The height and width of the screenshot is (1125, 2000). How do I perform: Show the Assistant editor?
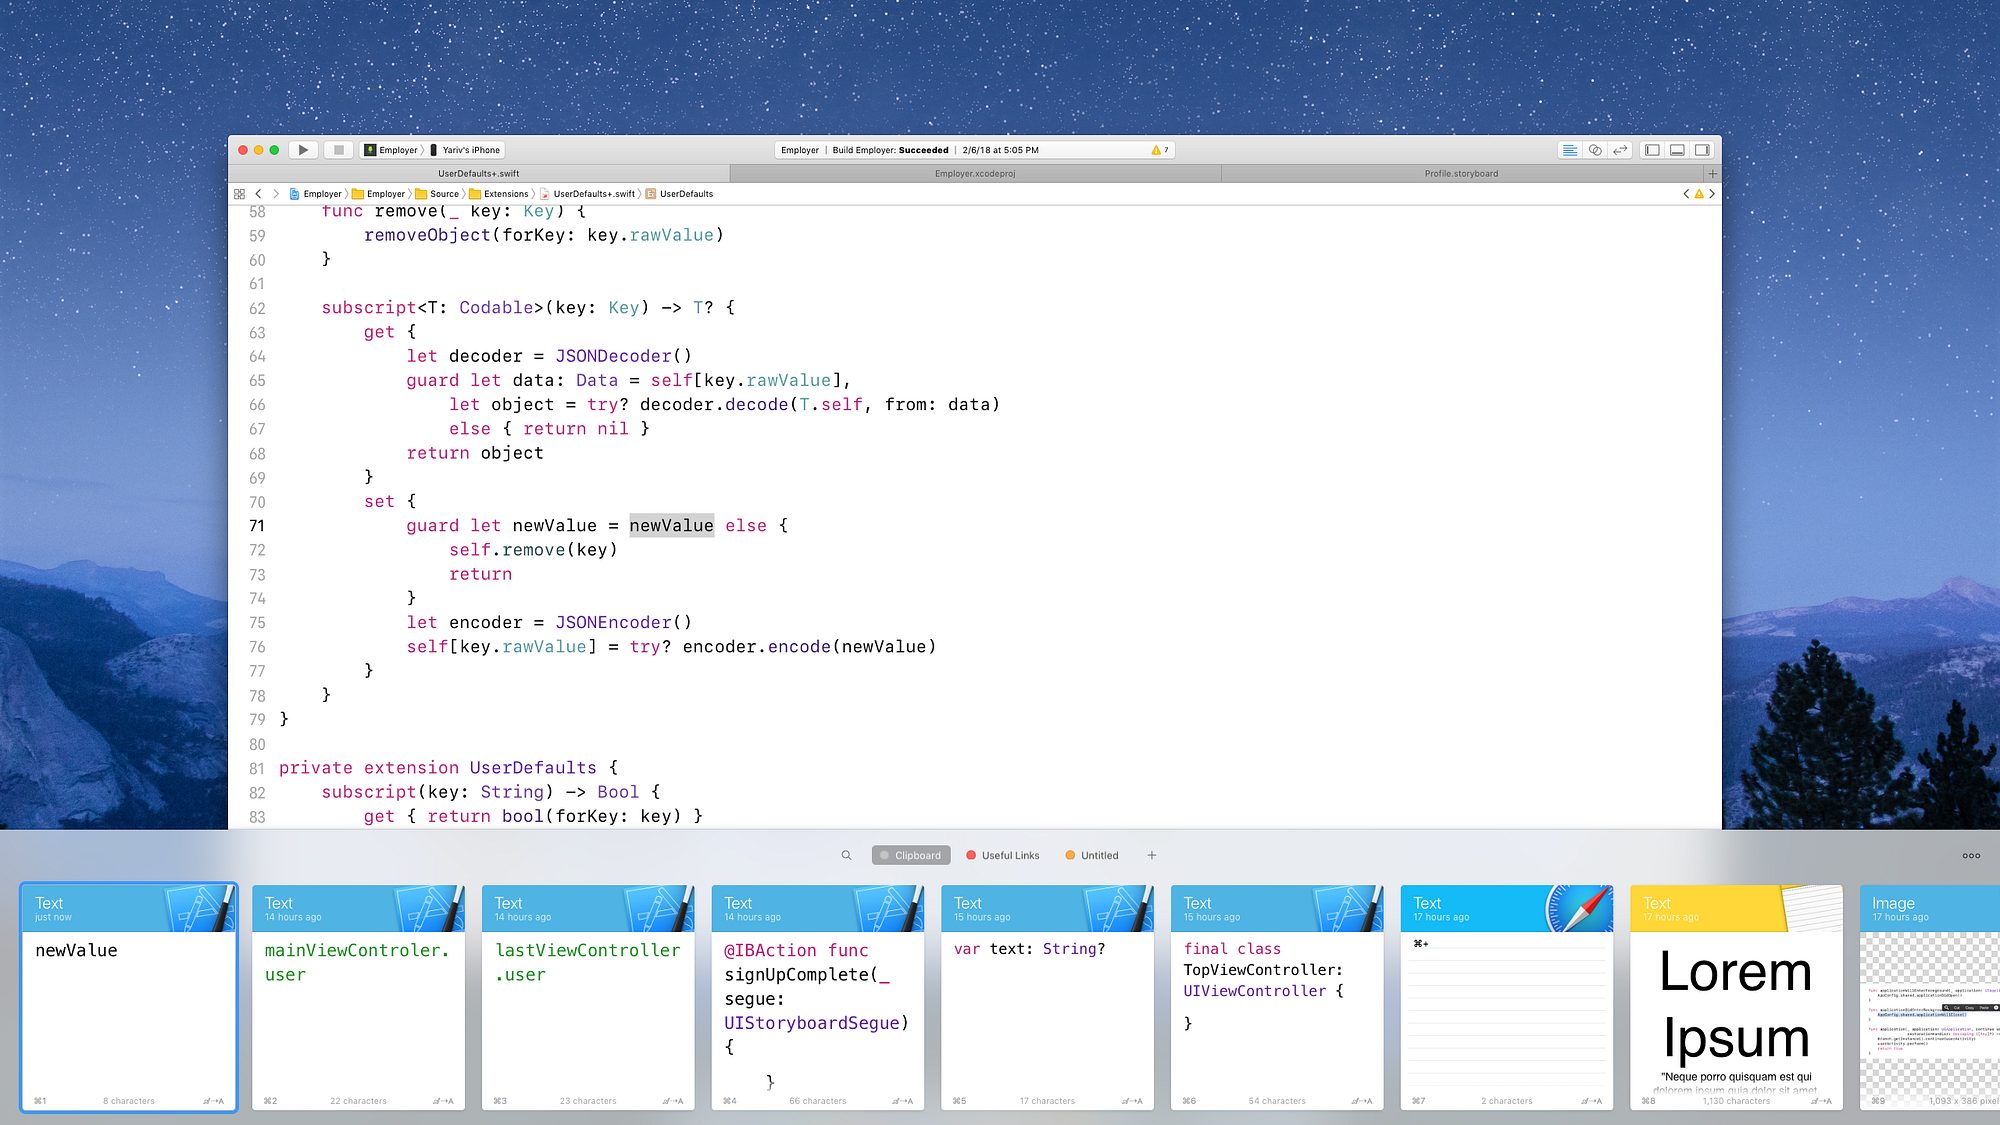click(x=1595, y=150)
